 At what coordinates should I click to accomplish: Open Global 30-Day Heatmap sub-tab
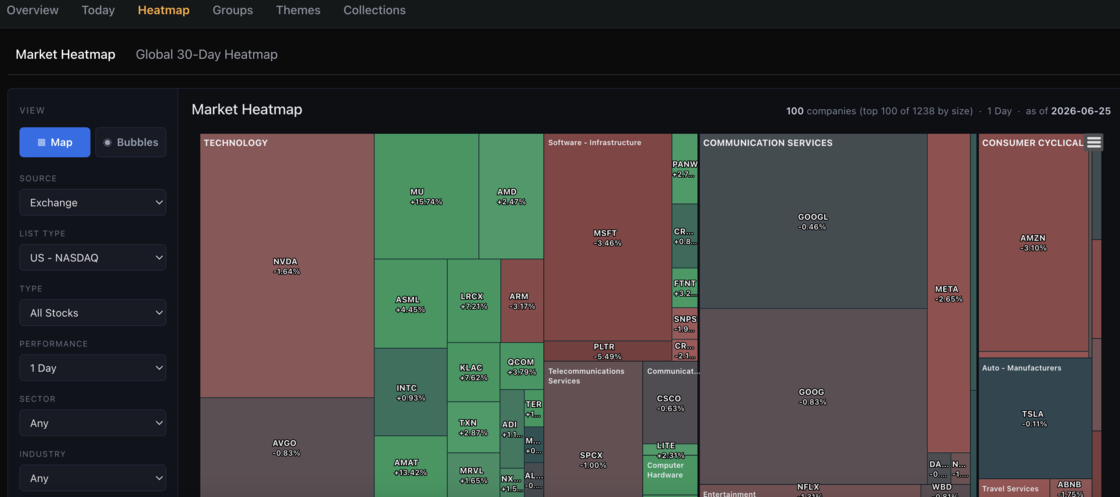tap(206, 54)
